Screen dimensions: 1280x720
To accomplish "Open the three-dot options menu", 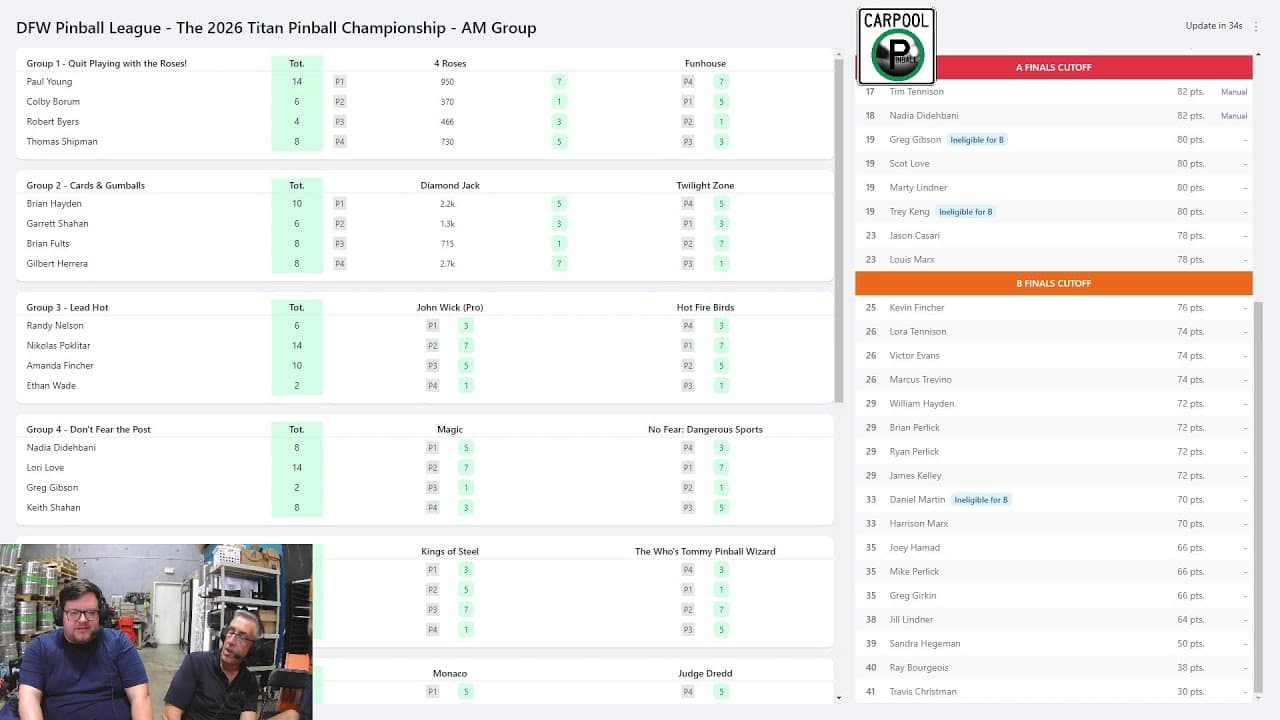I will [x=1256, y=26].
